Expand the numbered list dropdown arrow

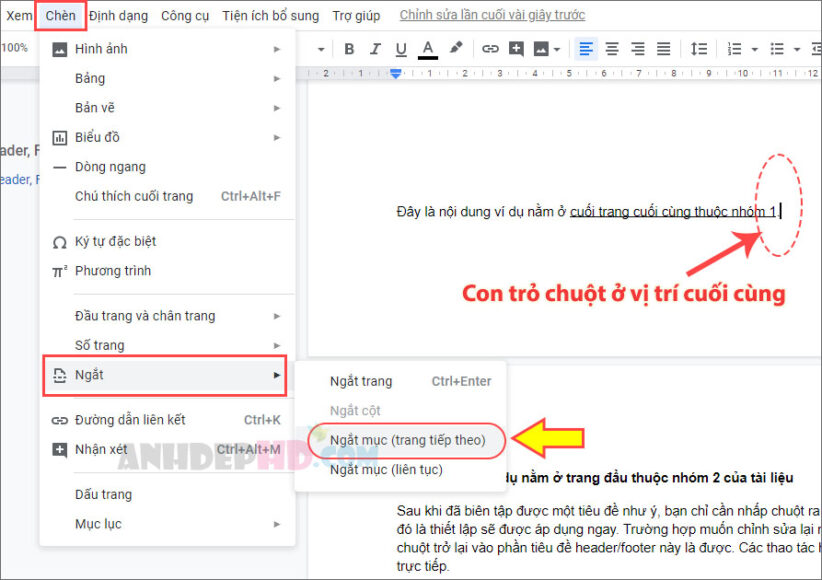[x=754, y=49]
